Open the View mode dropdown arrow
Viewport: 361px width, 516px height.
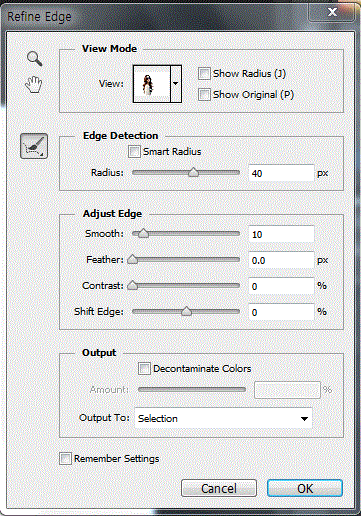click(176, 84)
